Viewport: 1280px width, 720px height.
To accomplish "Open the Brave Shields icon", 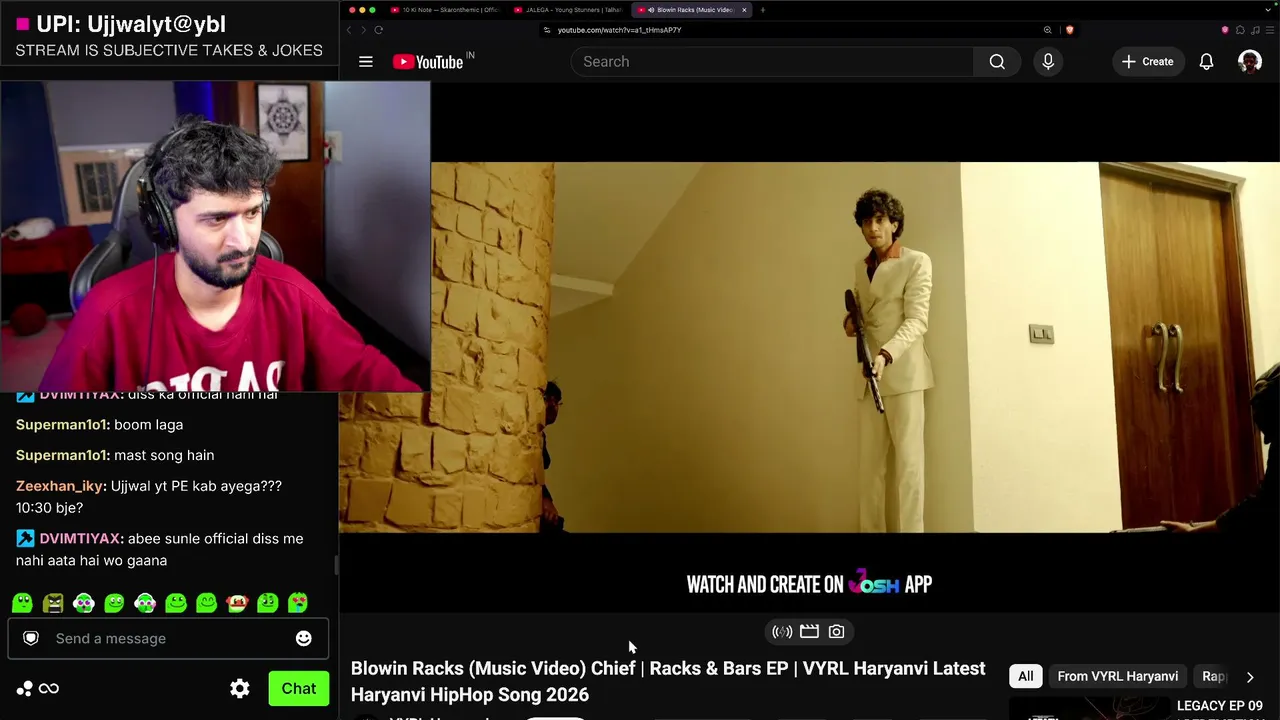I will 1069,30.
